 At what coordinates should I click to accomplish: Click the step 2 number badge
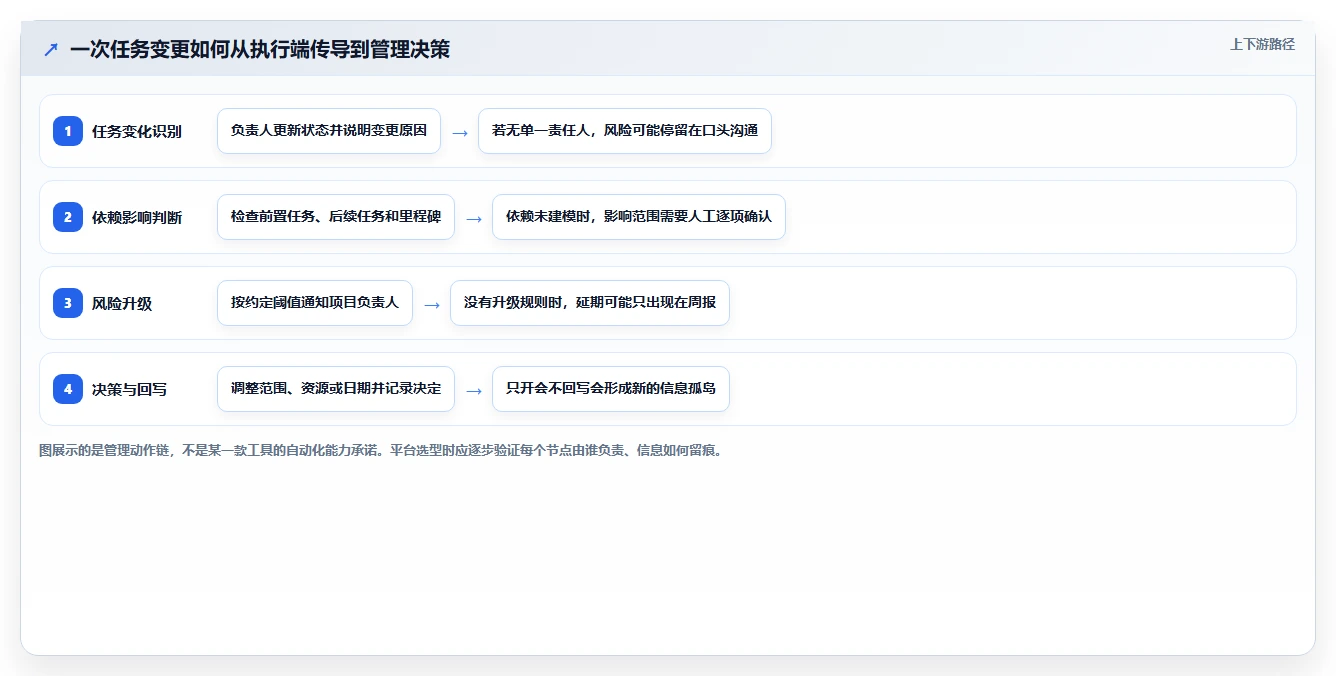tap(68, 217)
